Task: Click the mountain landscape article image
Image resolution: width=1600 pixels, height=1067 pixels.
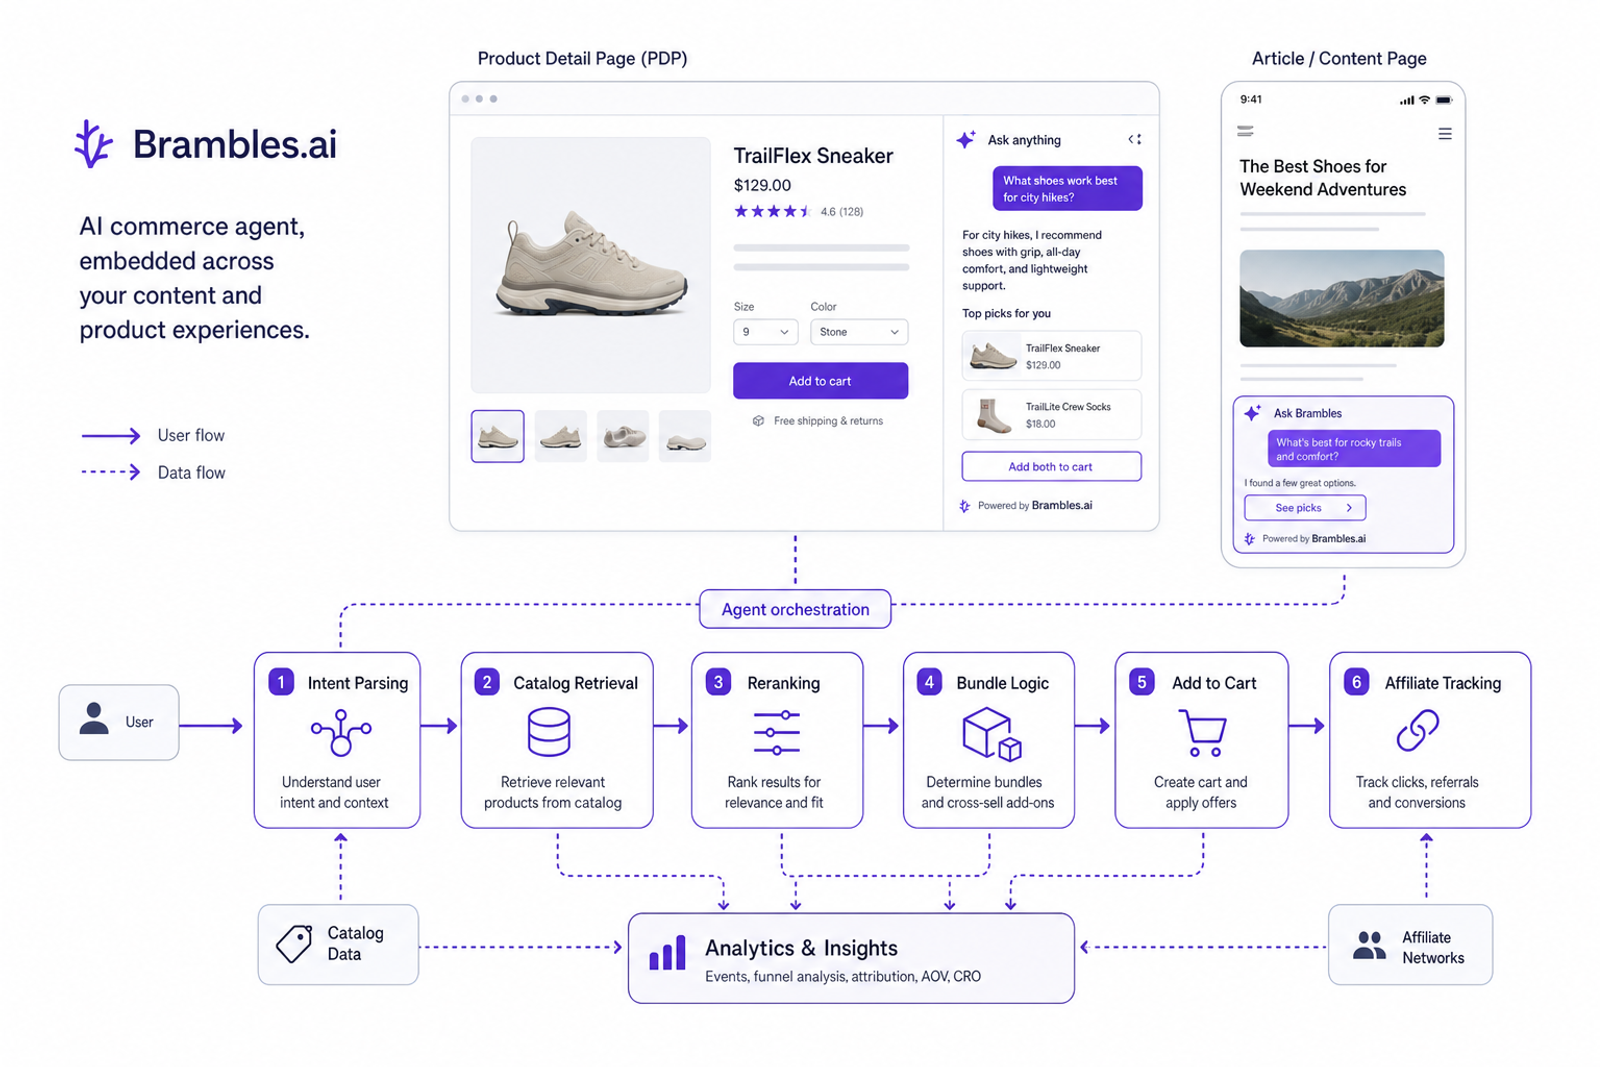Action: pos(1342,298)
